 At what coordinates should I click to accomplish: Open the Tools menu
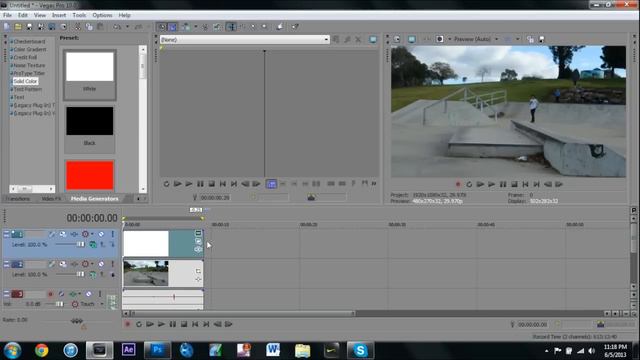click(x=79, y=15)
